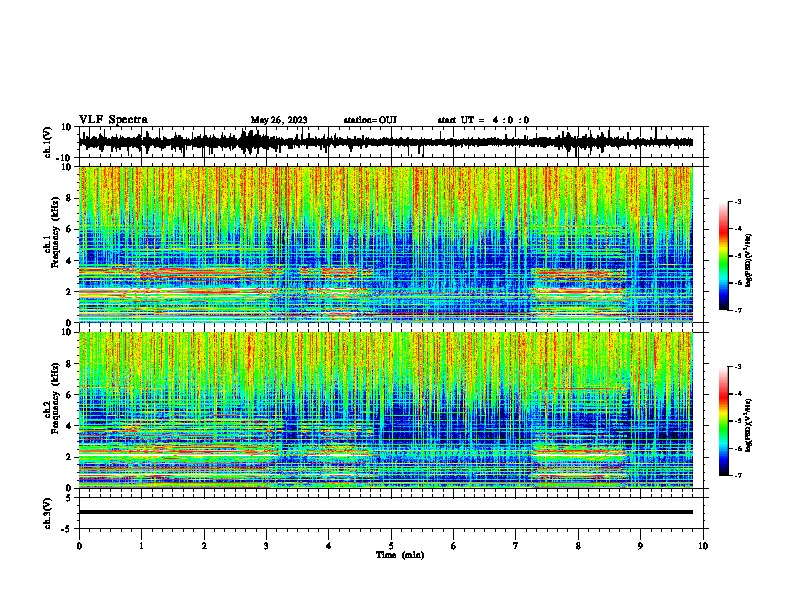Screen dimensions: 792x612
Task: Click the "ch.3(V)" axis label
Action: (x=48, y=514)
